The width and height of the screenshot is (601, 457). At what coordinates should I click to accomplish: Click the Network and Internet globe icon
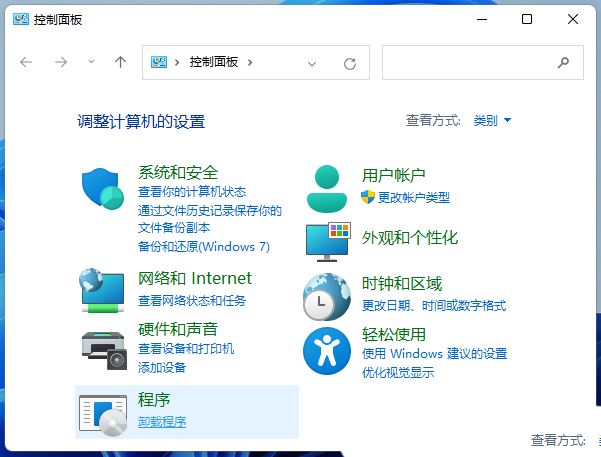[102, 290]
